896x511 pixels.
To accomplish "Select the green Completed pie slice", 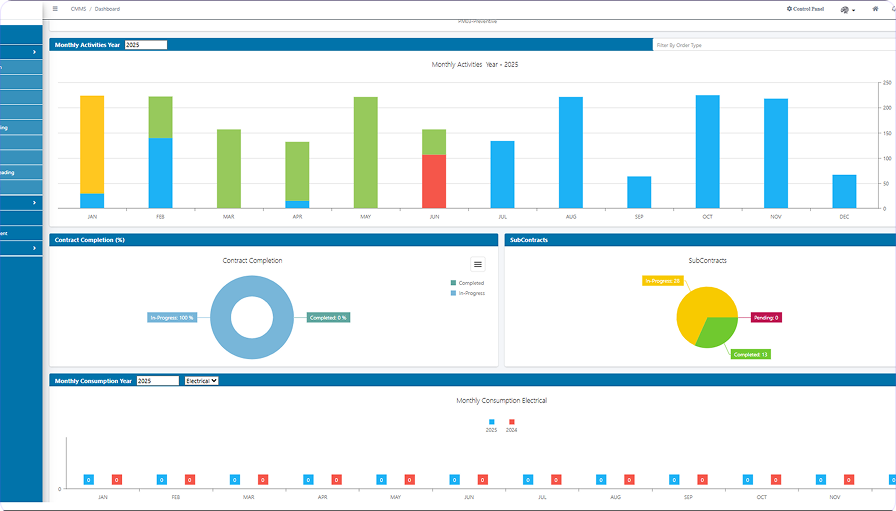I will [x=716, y=332].
